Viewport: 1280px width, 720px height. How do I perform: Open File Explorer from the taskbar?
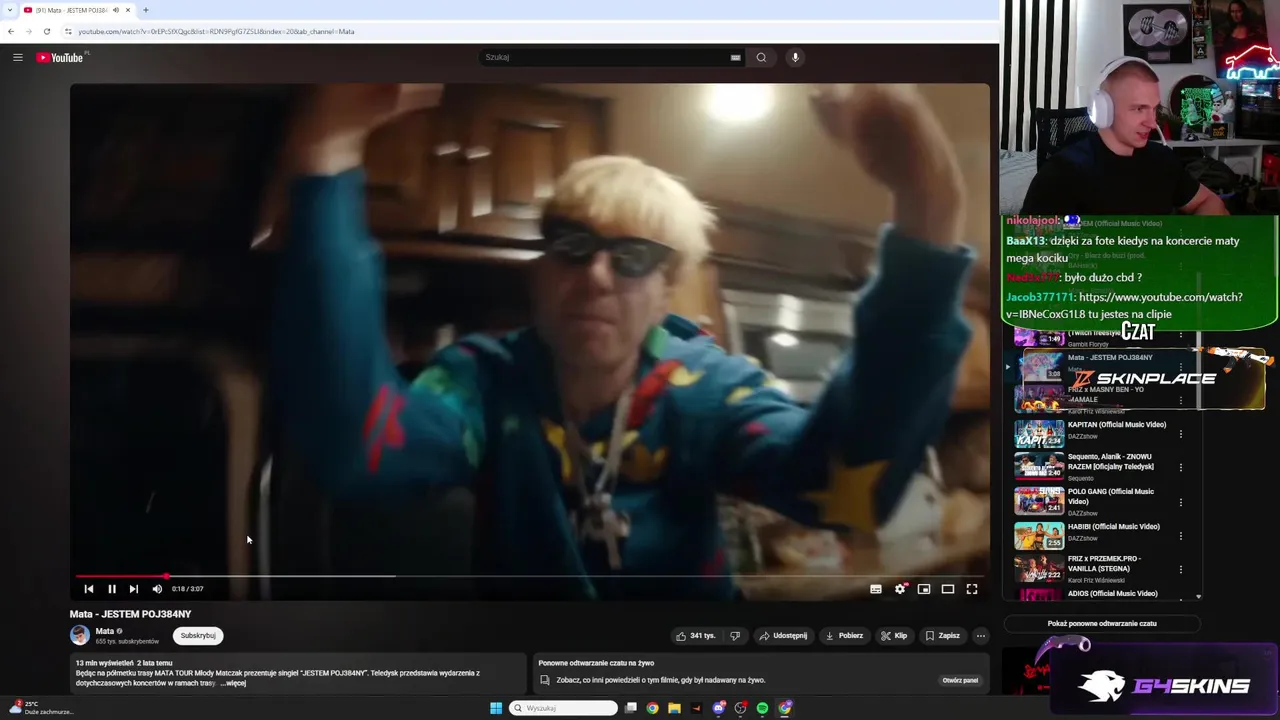(675, 708)
